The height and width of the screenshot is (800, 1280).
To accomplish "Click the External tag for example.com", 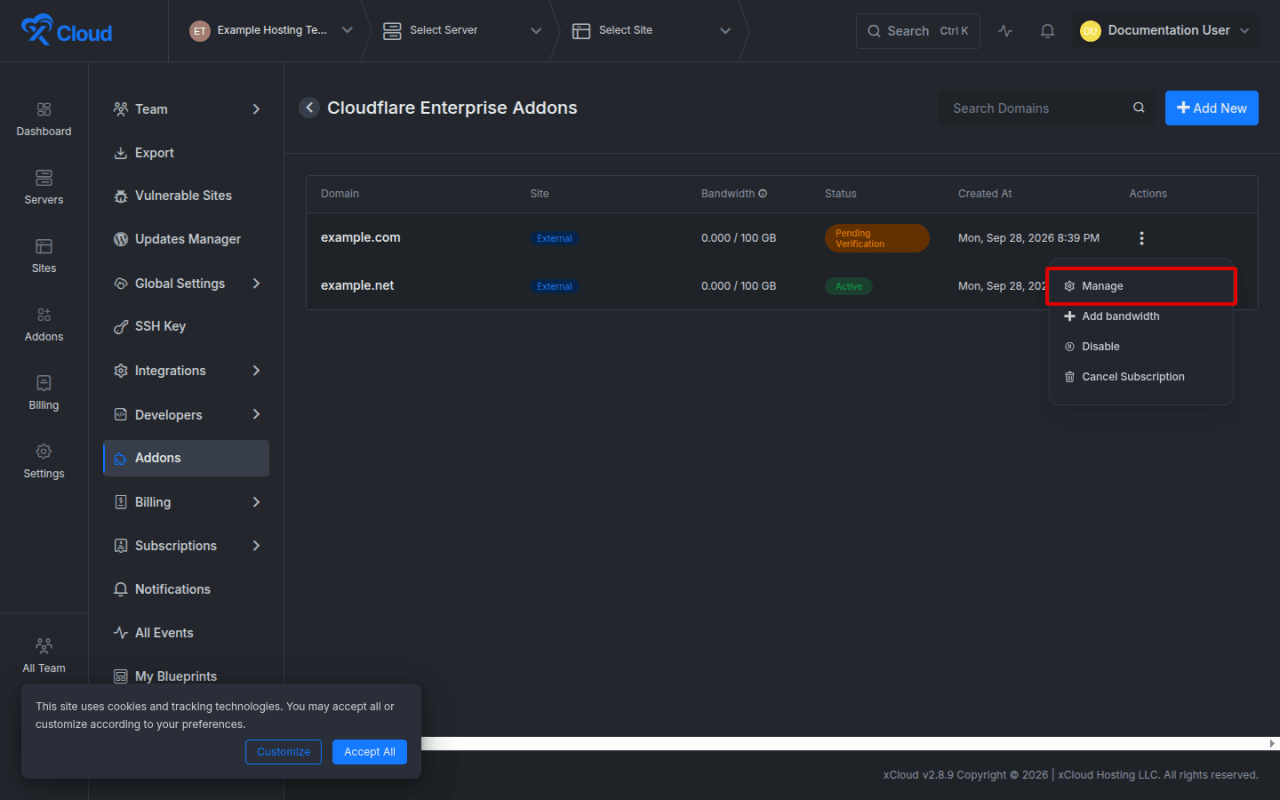I will (554, 238).
